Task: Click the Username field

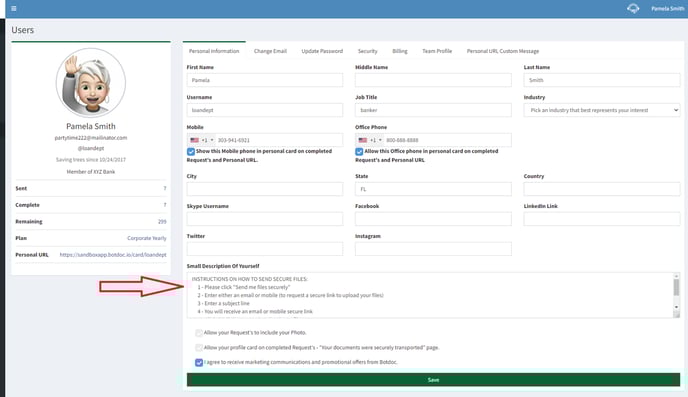Action: click(x=265, y=110)
